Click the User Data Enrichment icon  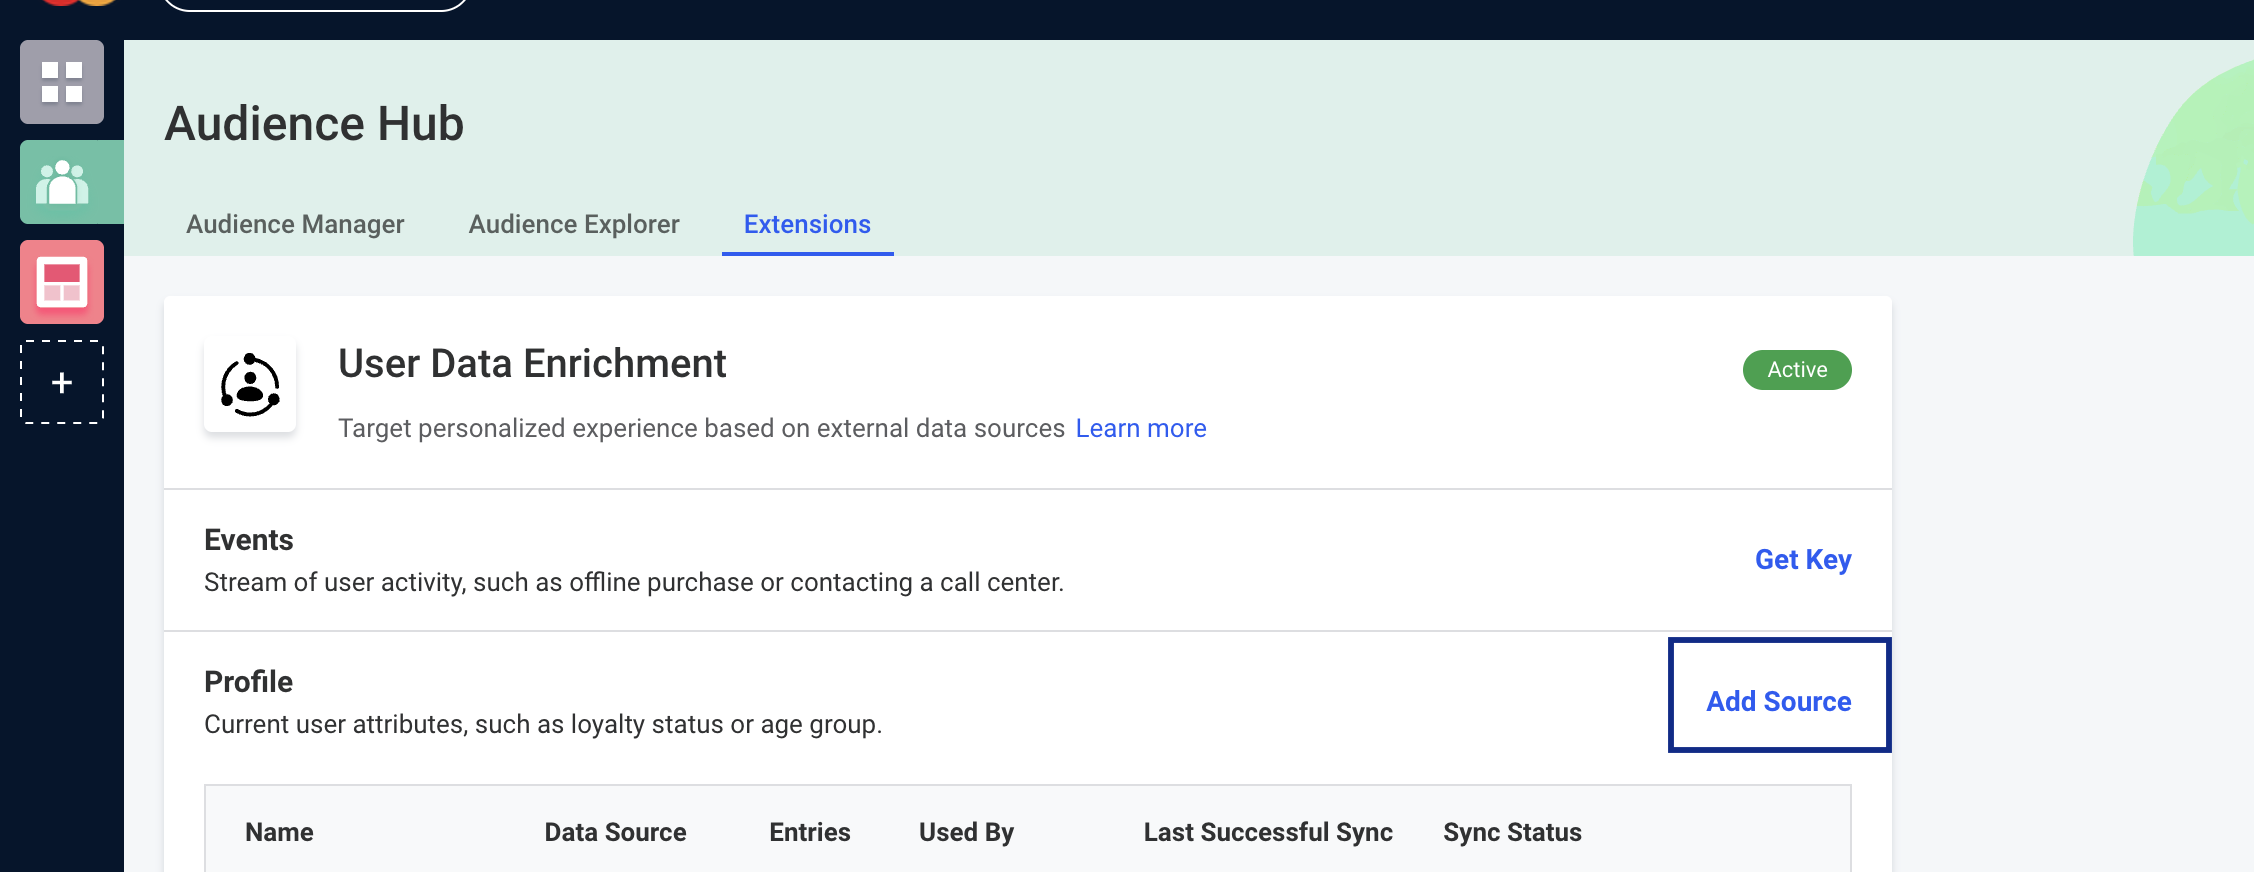250,385
